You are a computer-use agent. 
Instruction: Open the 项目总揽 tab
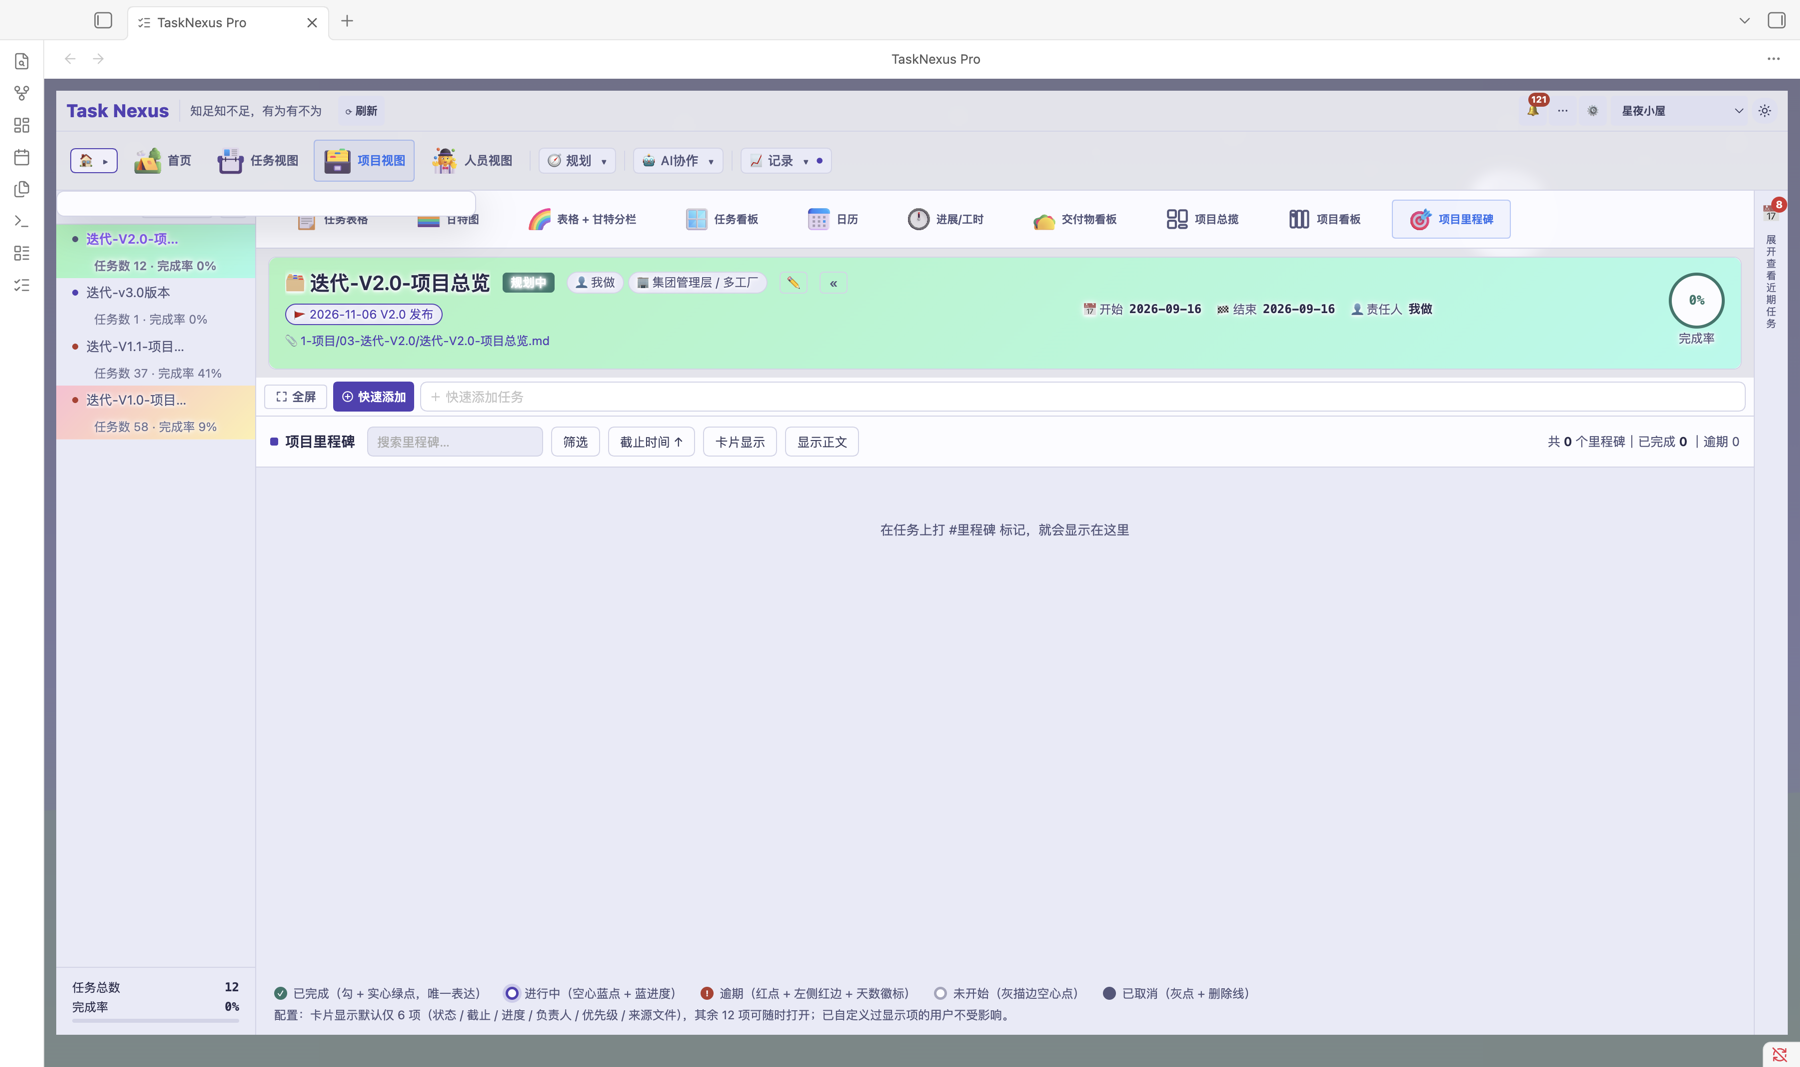(1203, 219)
